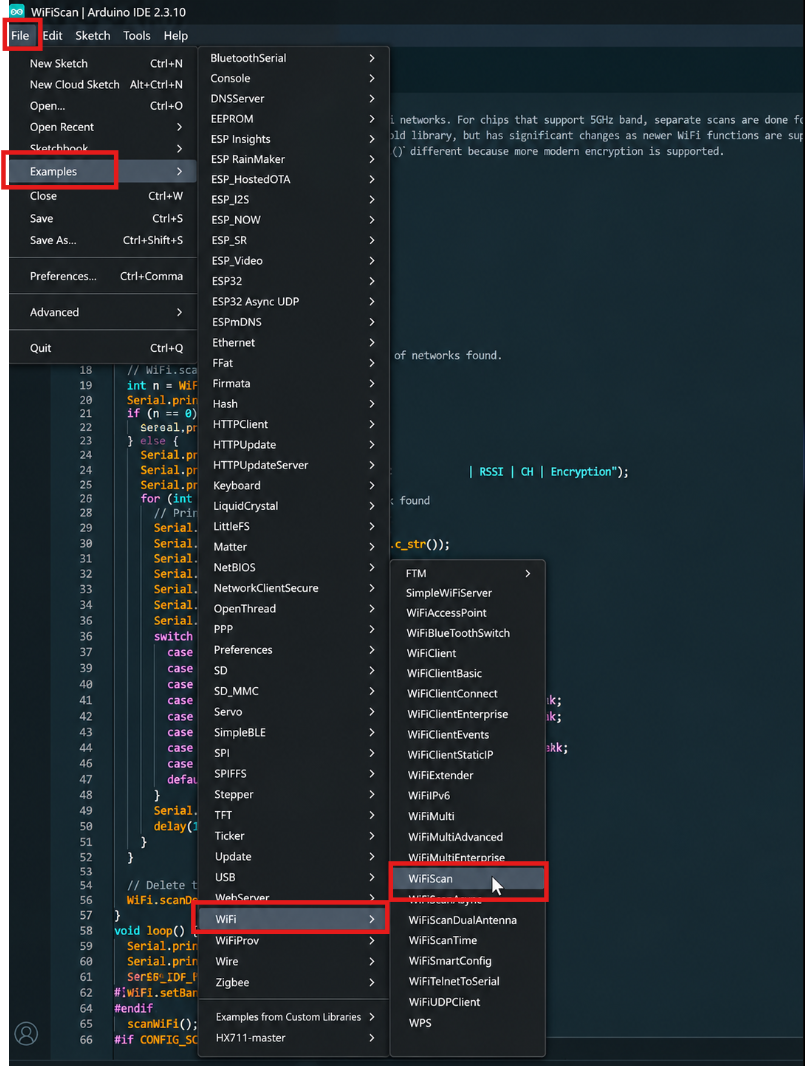Open the WPS example
Image resolution: width=805 pixels, height=1066 pixels.
click(468, 1022)
